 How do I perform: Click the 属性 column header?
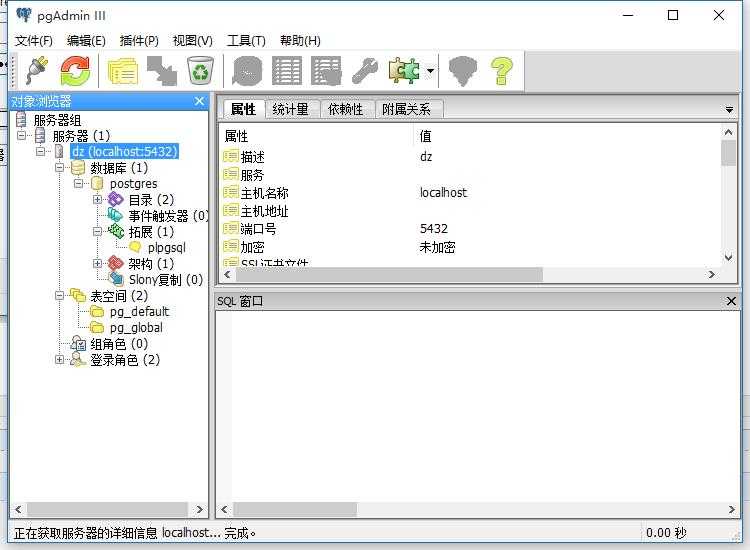(x=318, y=136)
